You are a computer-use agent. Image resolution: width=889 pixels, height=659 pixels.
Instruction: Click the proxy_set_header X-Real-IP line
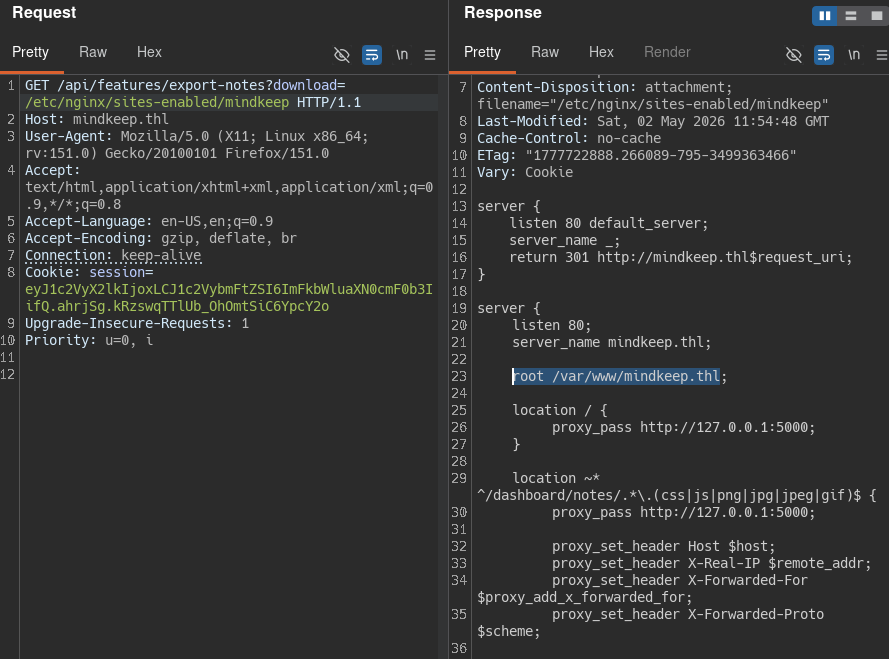712,564
